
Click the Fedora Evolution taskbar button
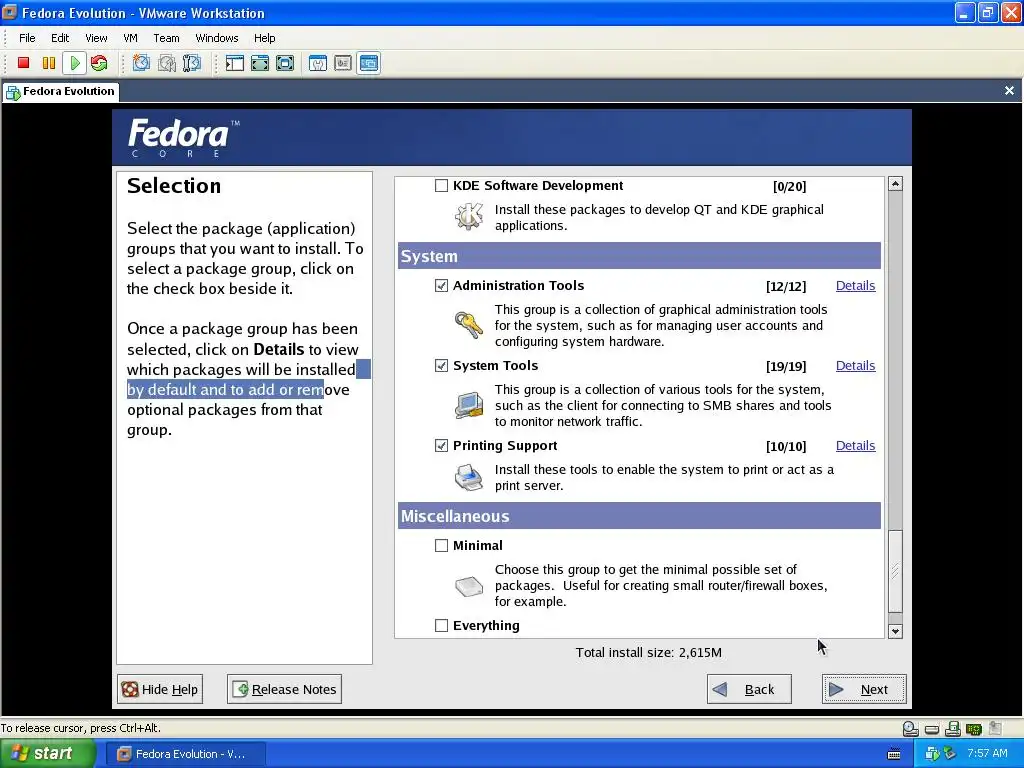coord(185,754)
